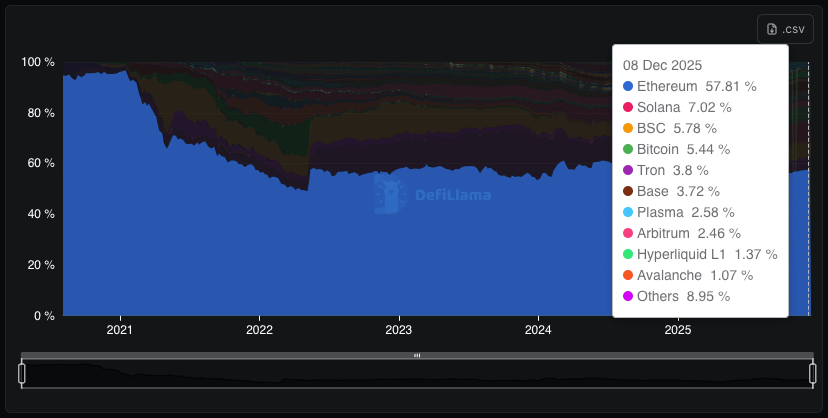The width and height of the screenshot is (828, 418).
Task: Click the magenta Others color dot
Action: tap(628, 296)
